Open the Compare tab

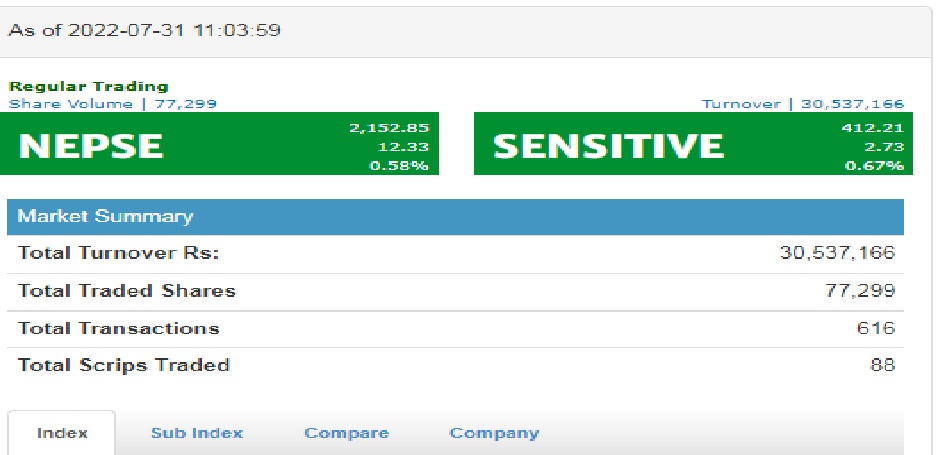tap(346, 433)
